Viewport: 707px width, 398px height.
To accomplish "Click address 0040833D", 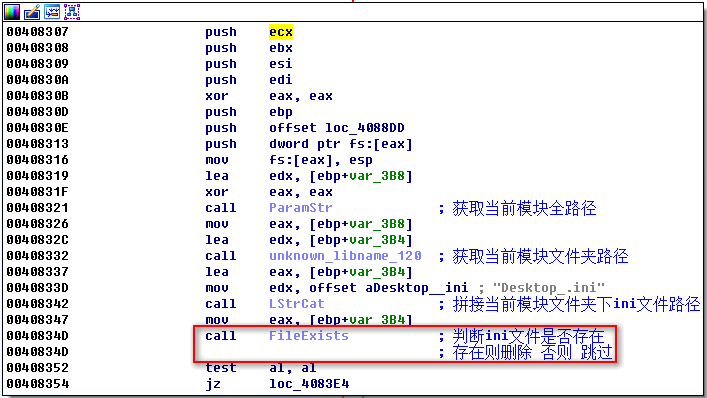I will point(37,288).
